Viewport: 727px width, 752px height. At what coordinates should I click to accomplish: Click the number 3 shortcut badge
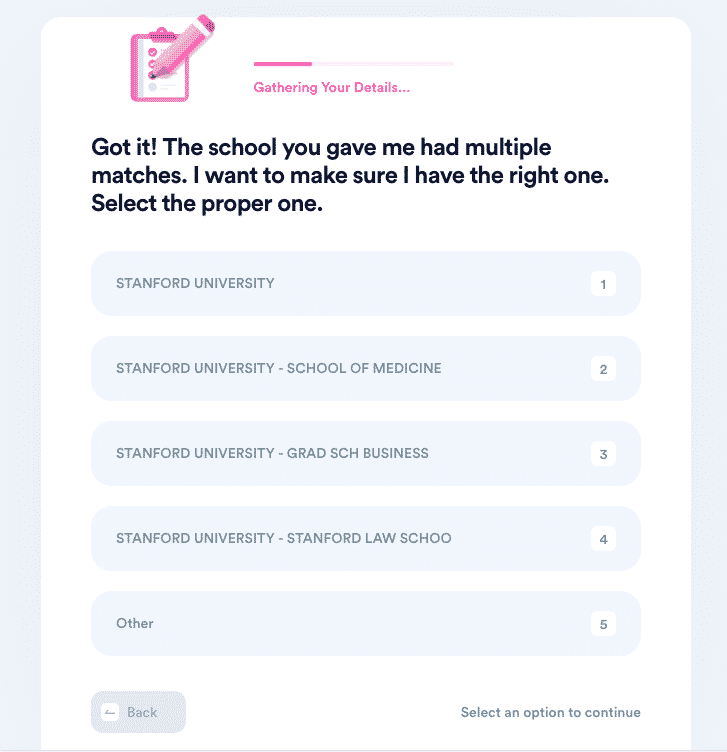[x=603, y=454]
